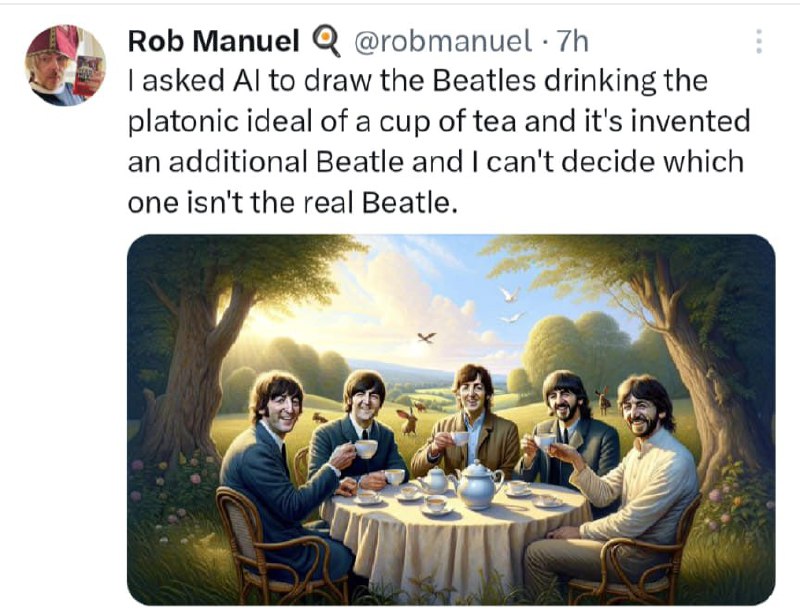Screen dimensions: 800x614
Task: Click the white teapot on the table
Action: pyautogui.click(x=477, y=485)
